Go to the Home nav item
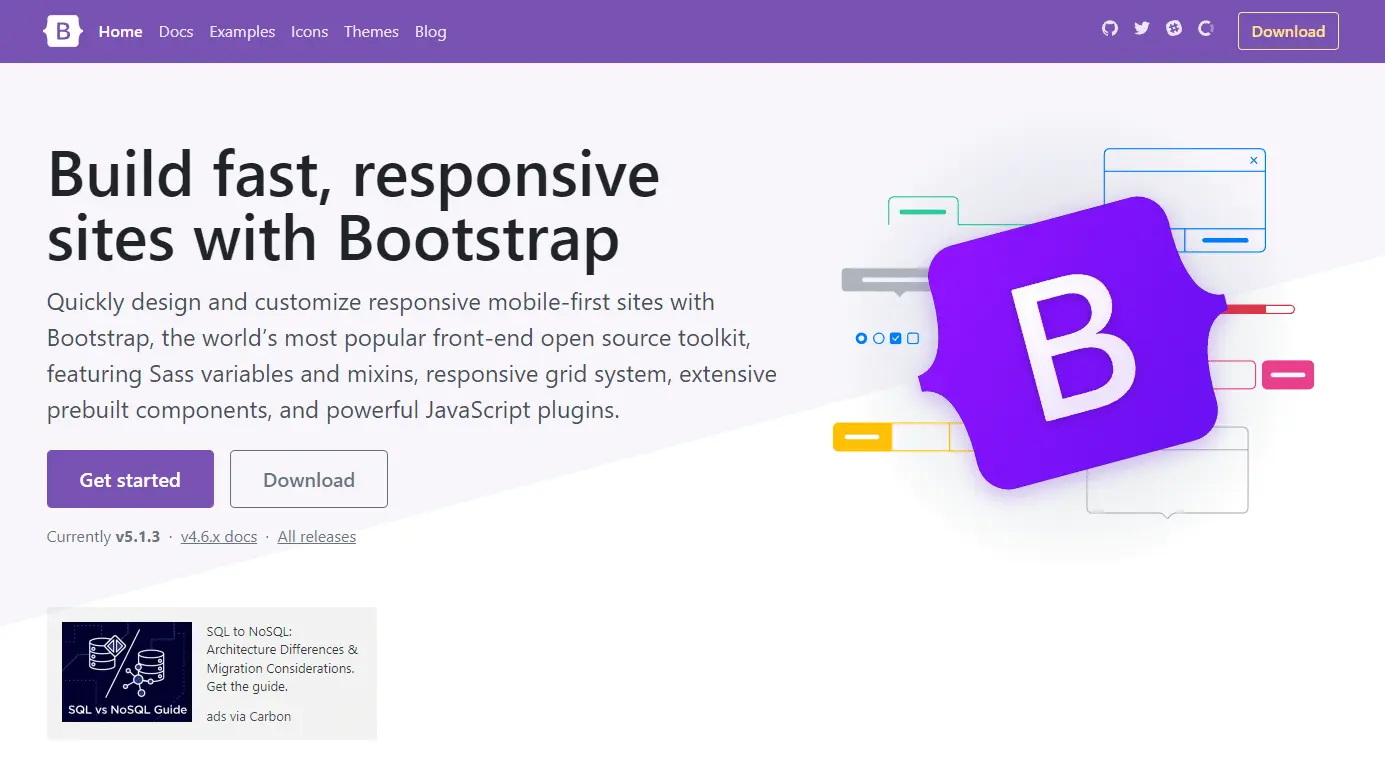 (121, 31)
